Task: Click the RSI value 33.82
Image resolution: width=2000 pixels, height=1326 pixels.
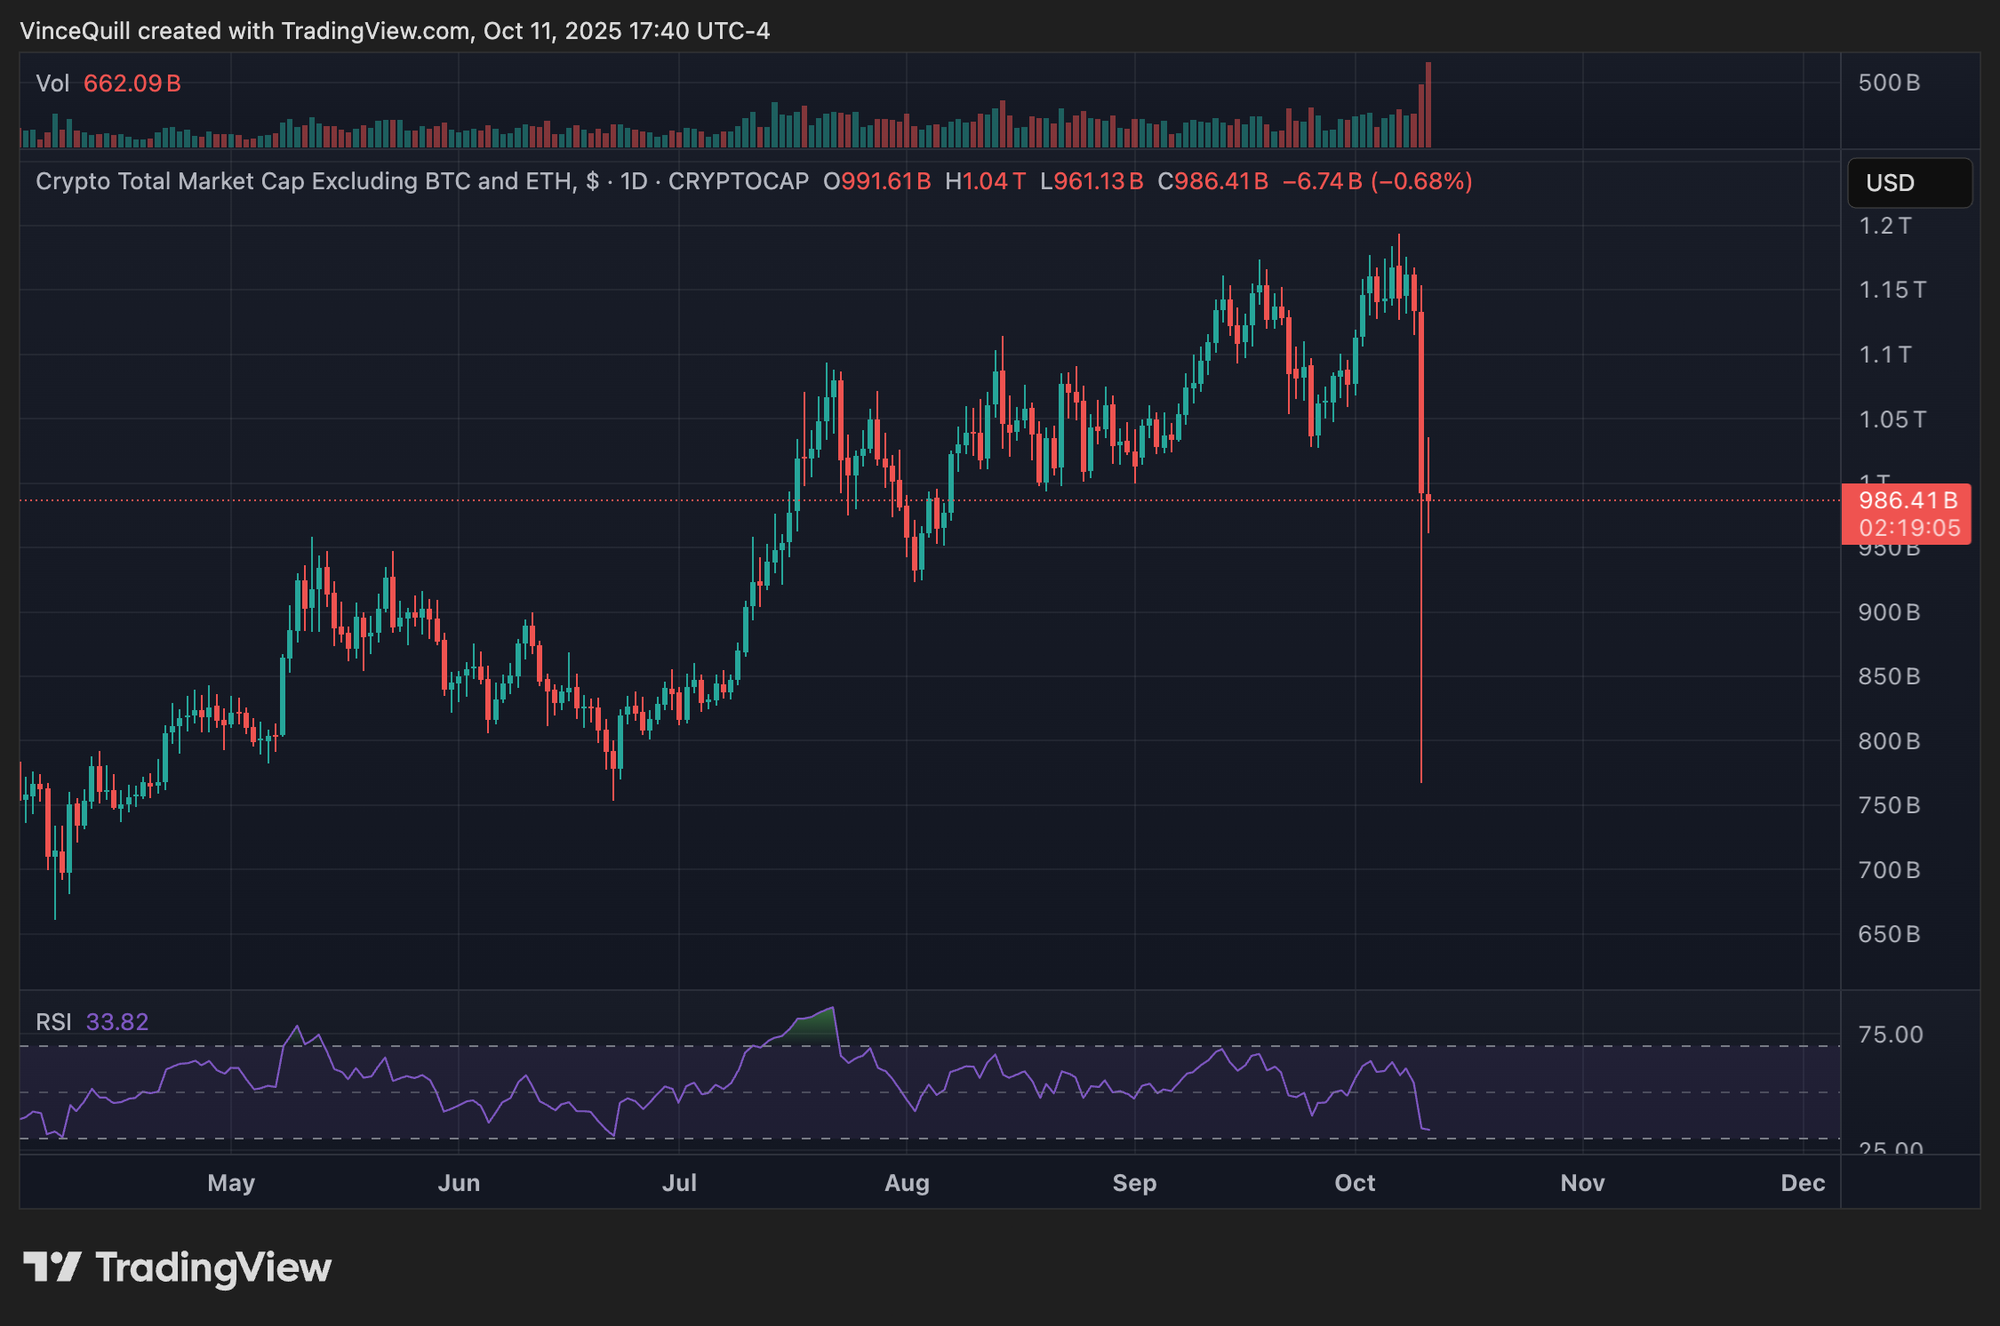Action: 117,1022
